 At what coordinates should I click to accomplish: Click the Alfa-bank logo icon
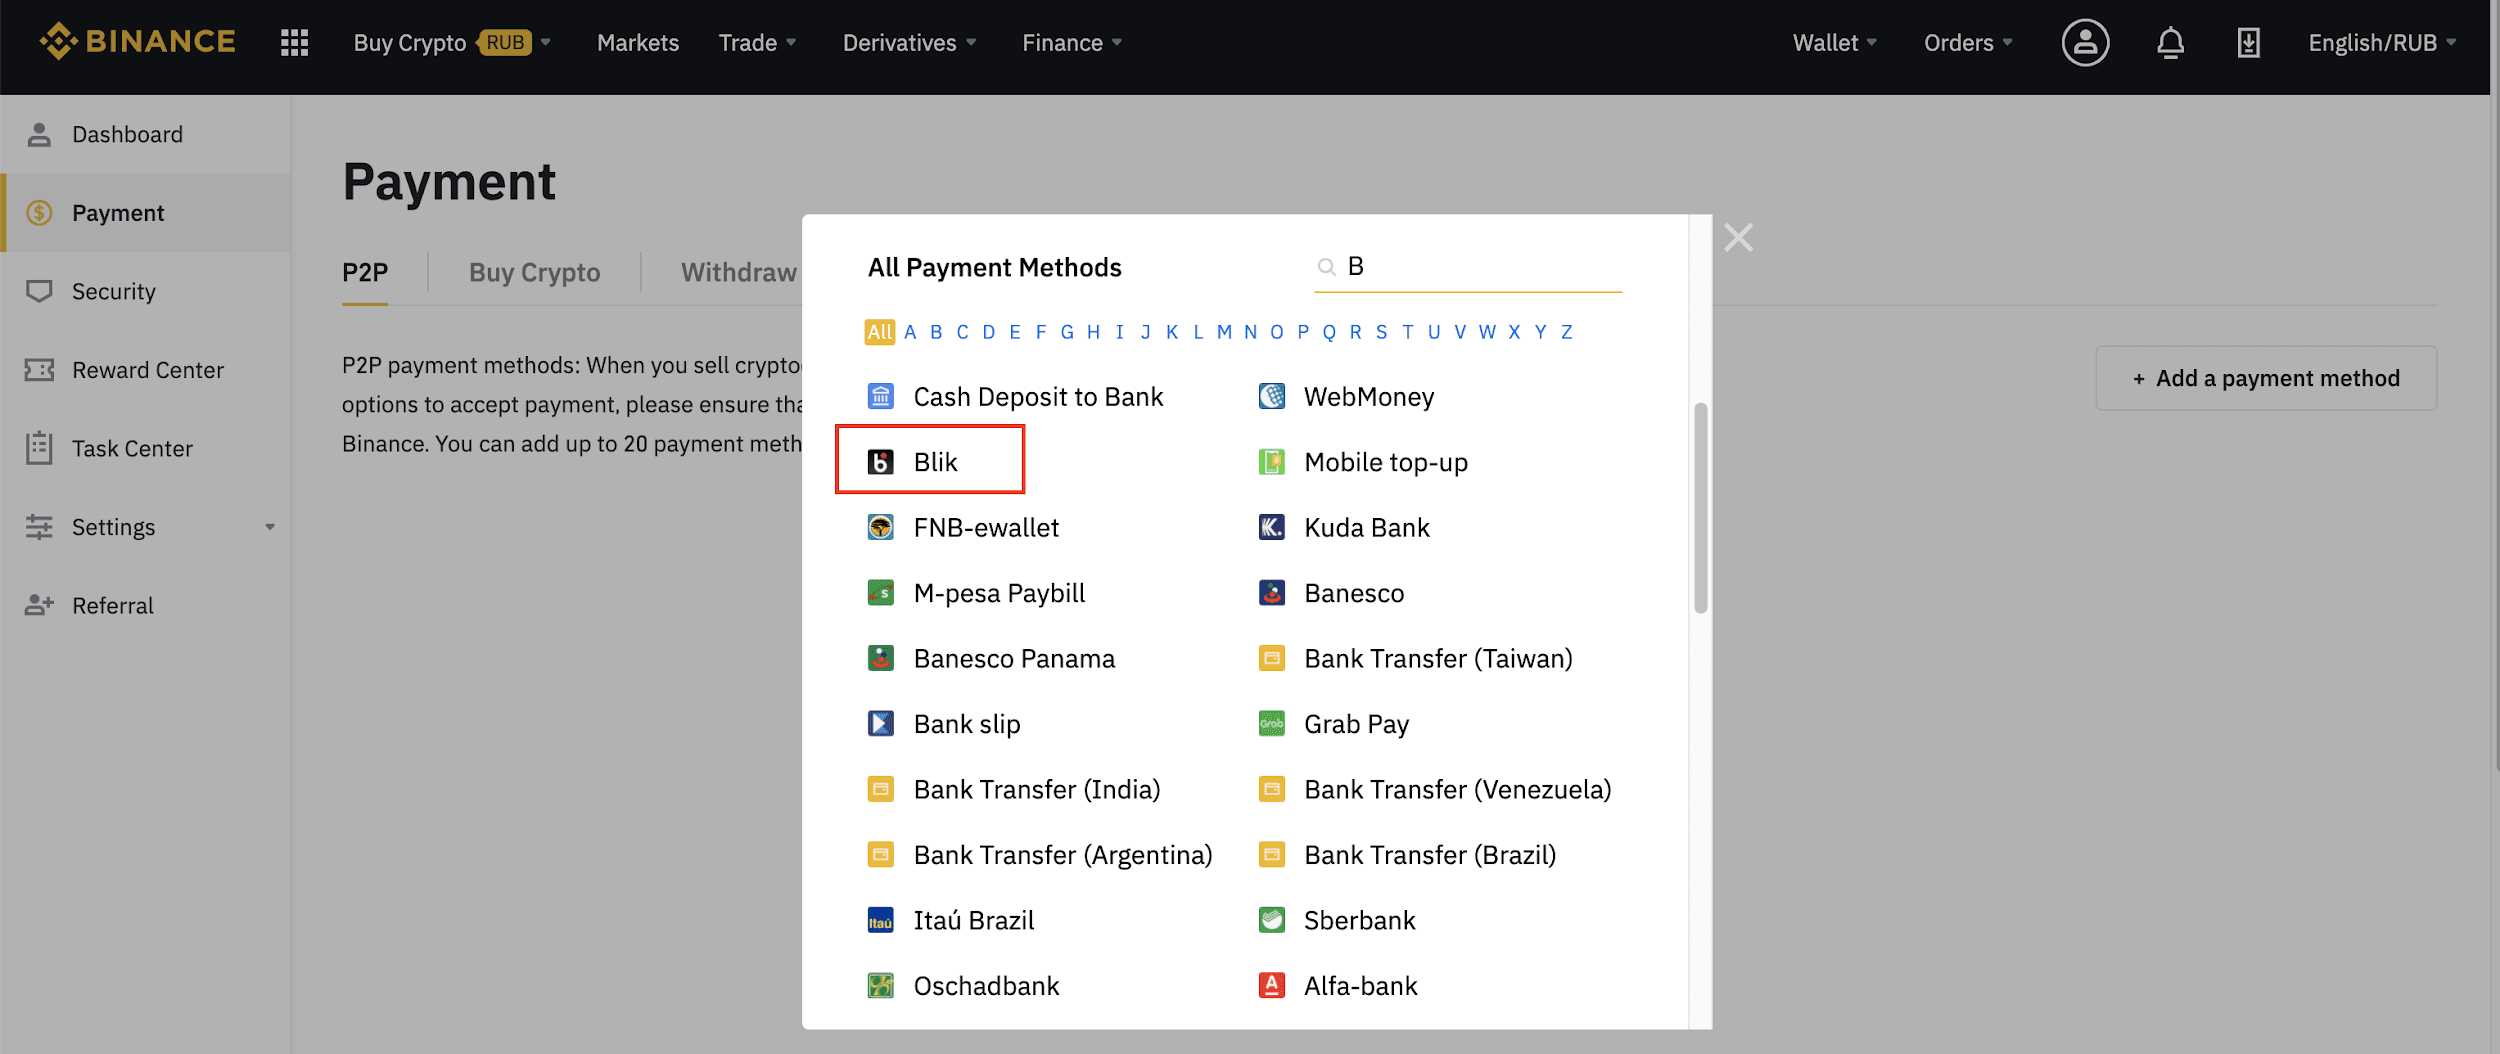[x=1271, y=986]
